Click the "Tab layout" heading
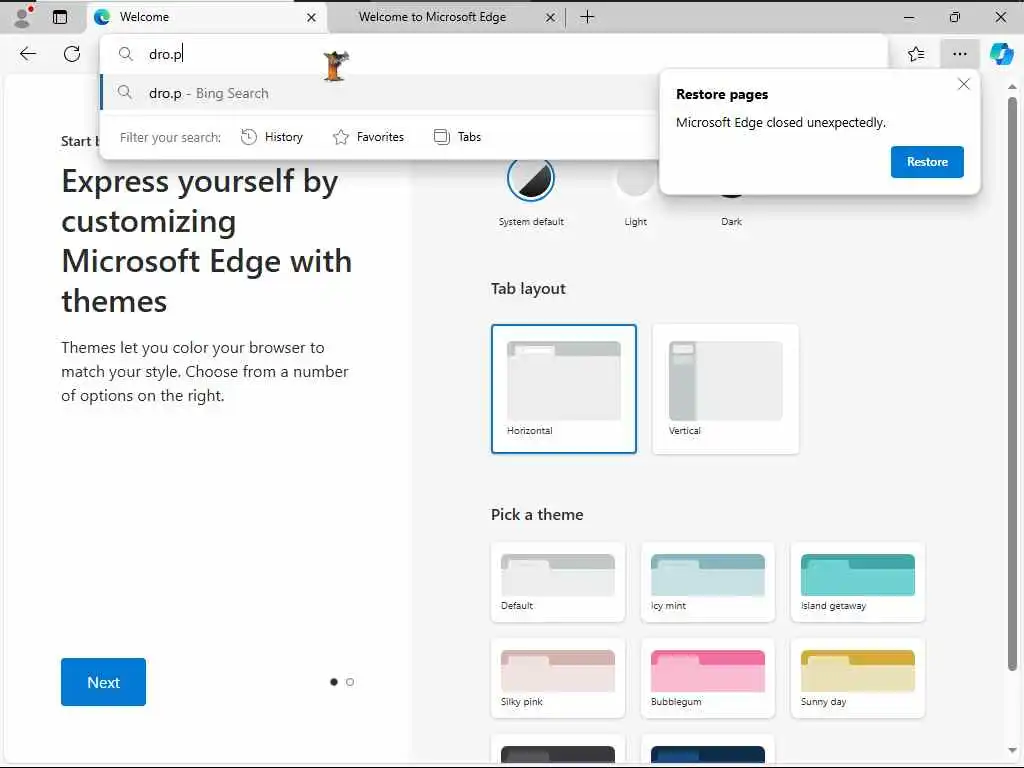 (528, 289)
